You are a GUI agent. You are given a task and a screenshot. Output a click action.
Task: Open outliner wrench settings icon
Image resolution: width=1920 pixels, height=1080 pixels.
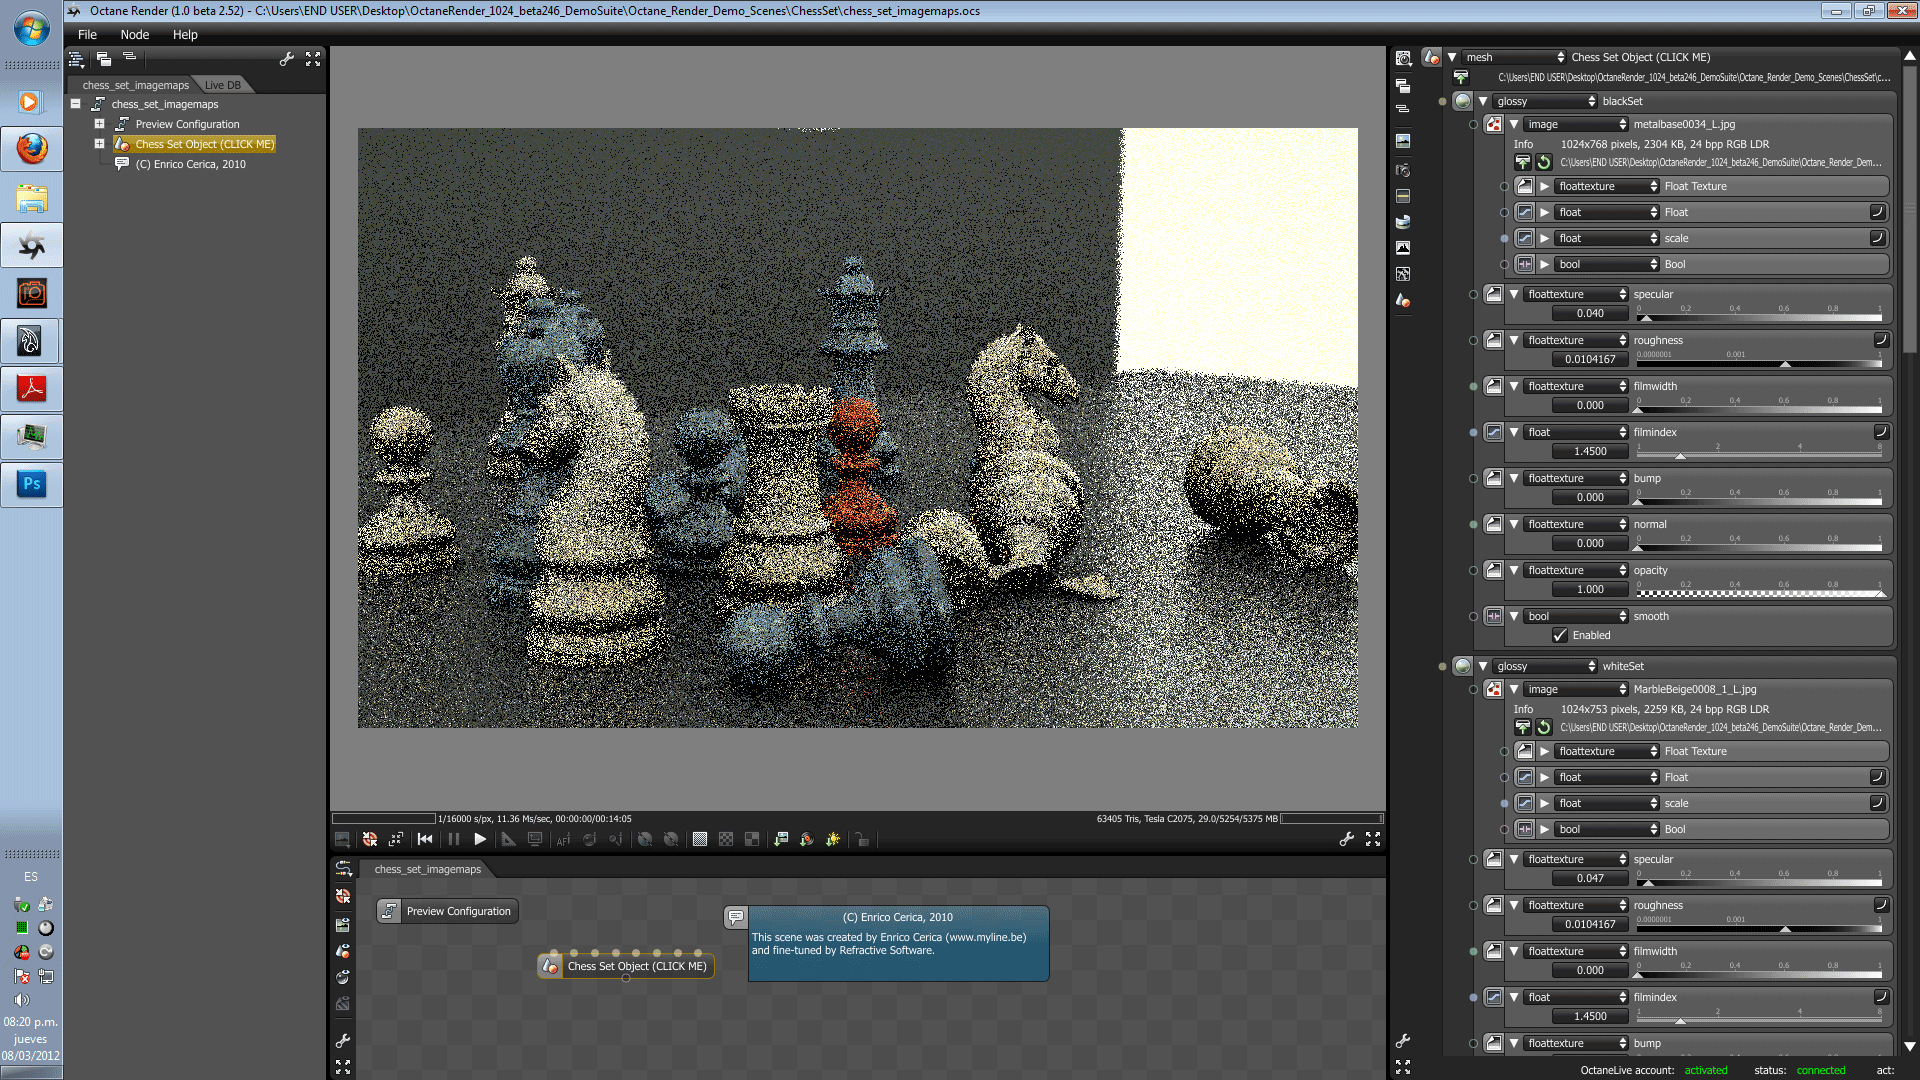click(287, 59)
